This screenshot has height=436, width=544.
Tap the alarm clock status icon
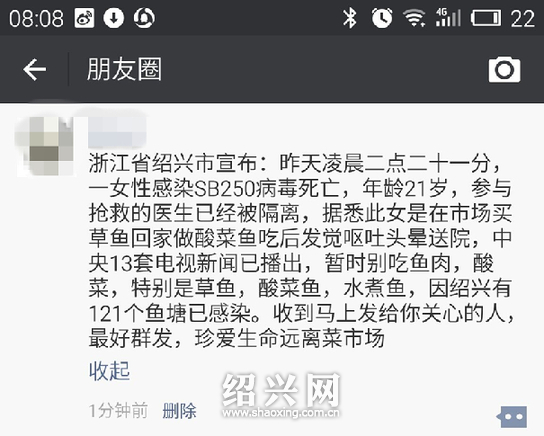tap(382, 18)
